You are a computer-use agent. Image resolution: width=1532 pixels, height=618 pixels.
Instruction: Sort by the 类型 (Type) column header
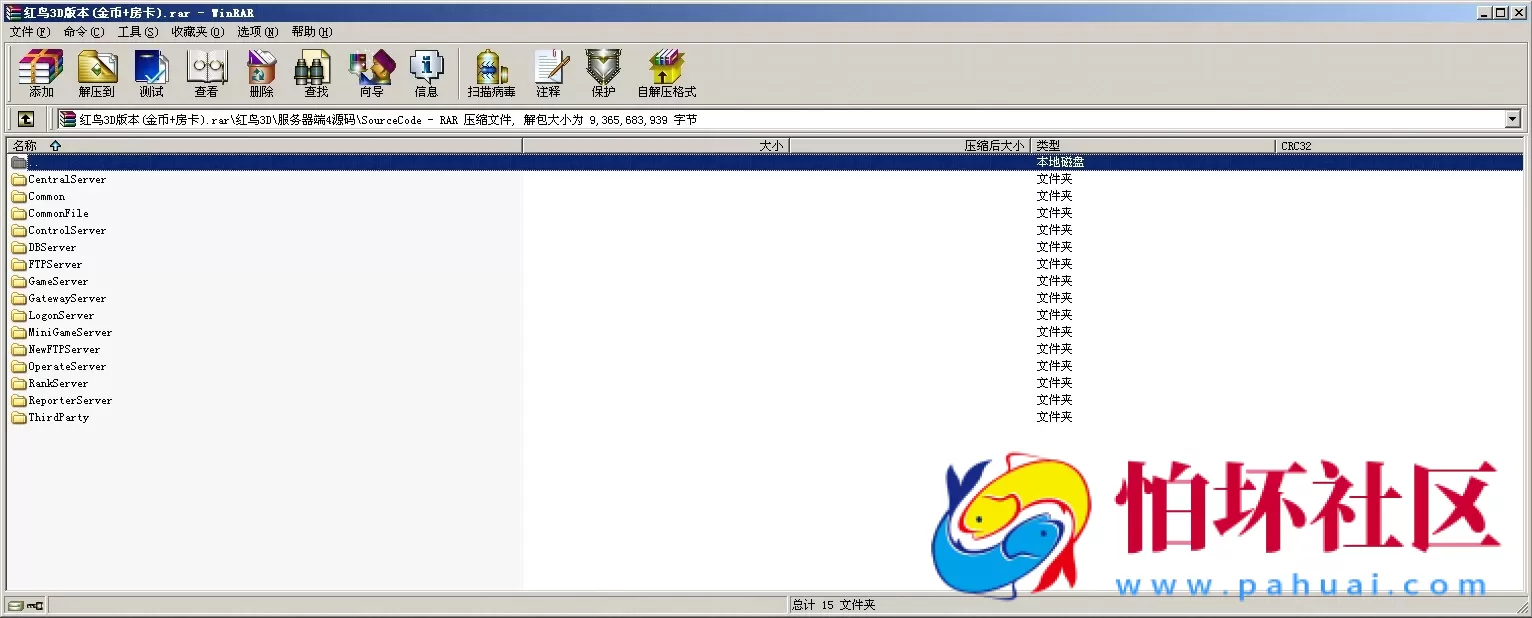(1048, 146)
